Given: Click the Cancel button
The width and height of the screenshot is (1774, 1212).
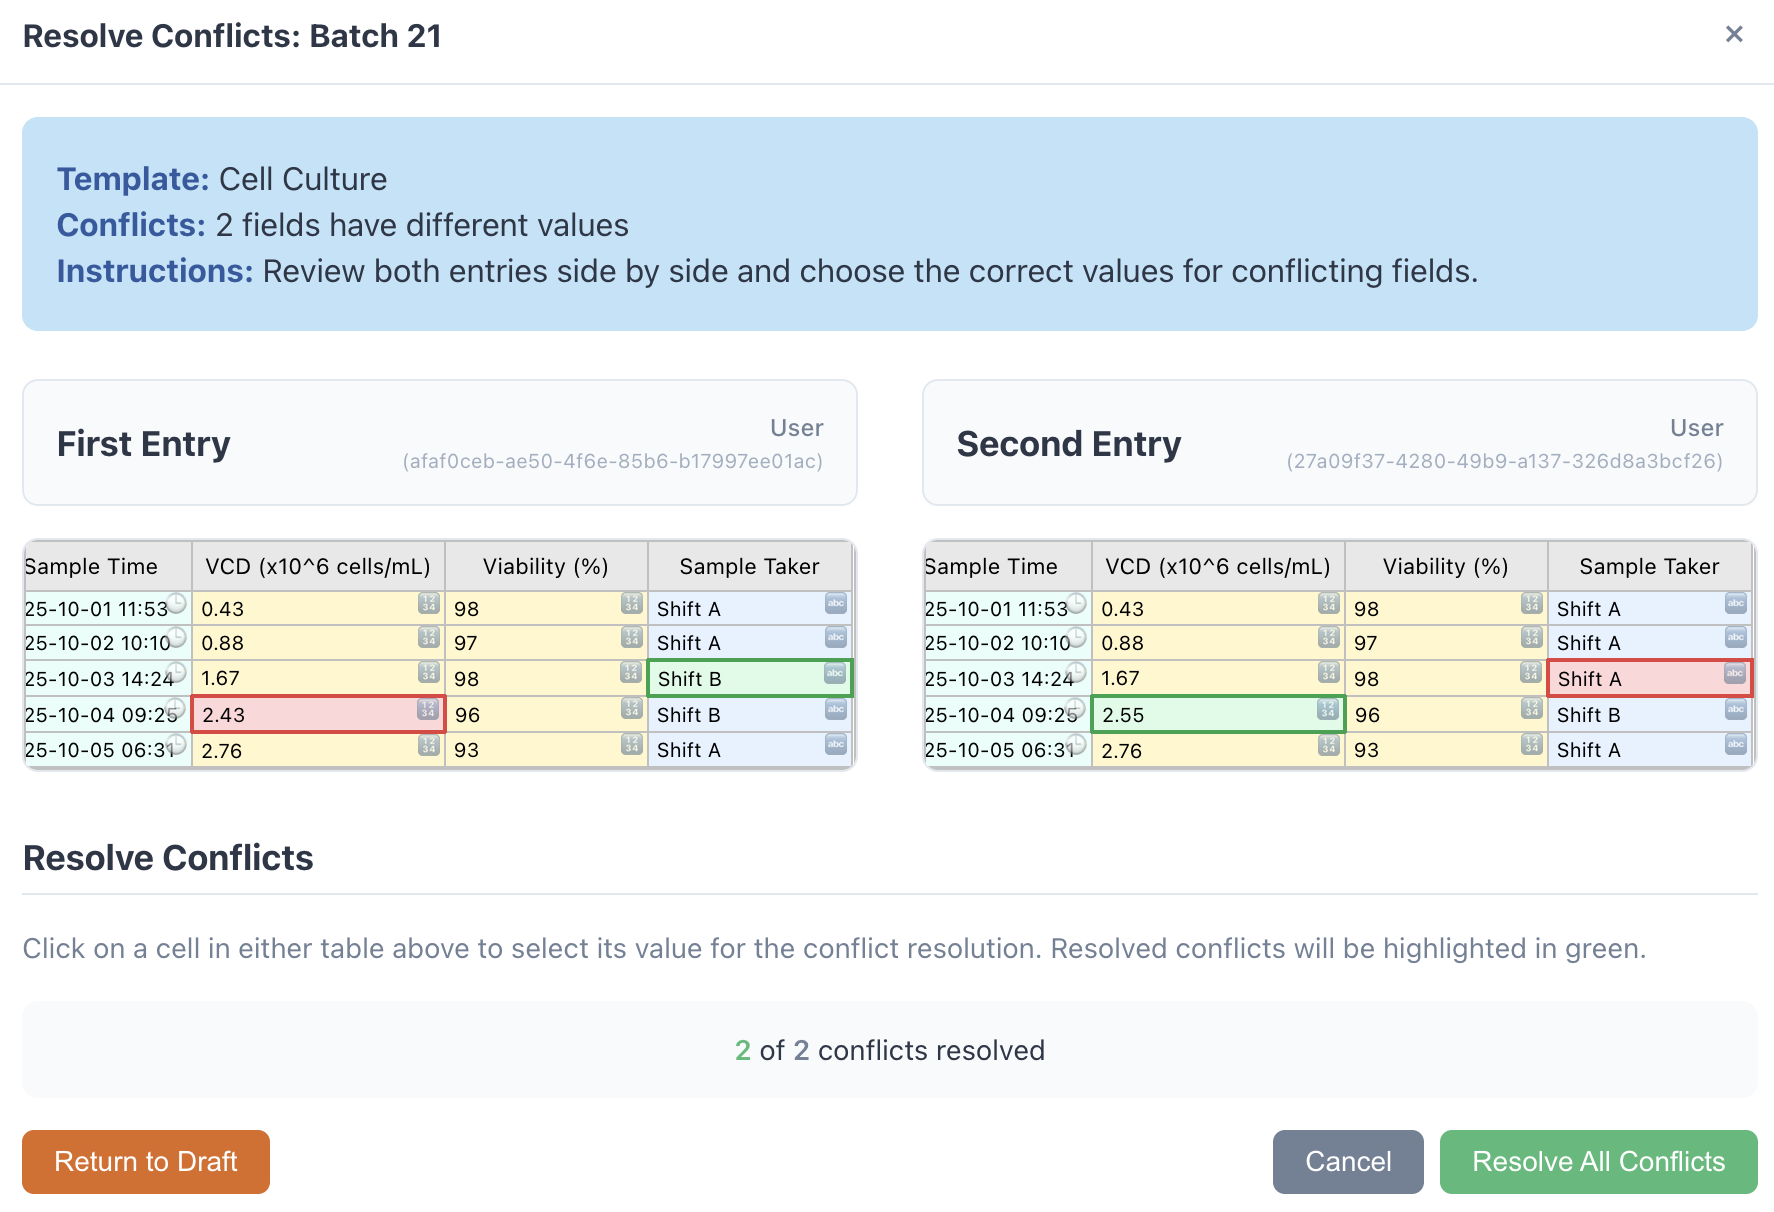Looking at the screenshot, I should [x=1347, y=1161].
